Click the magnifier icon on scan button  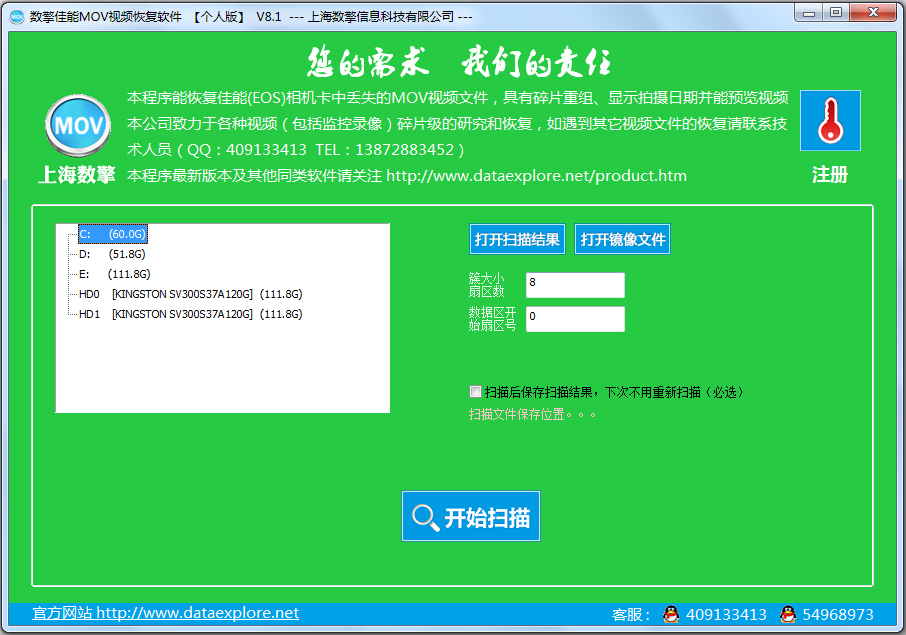(425, 517)
